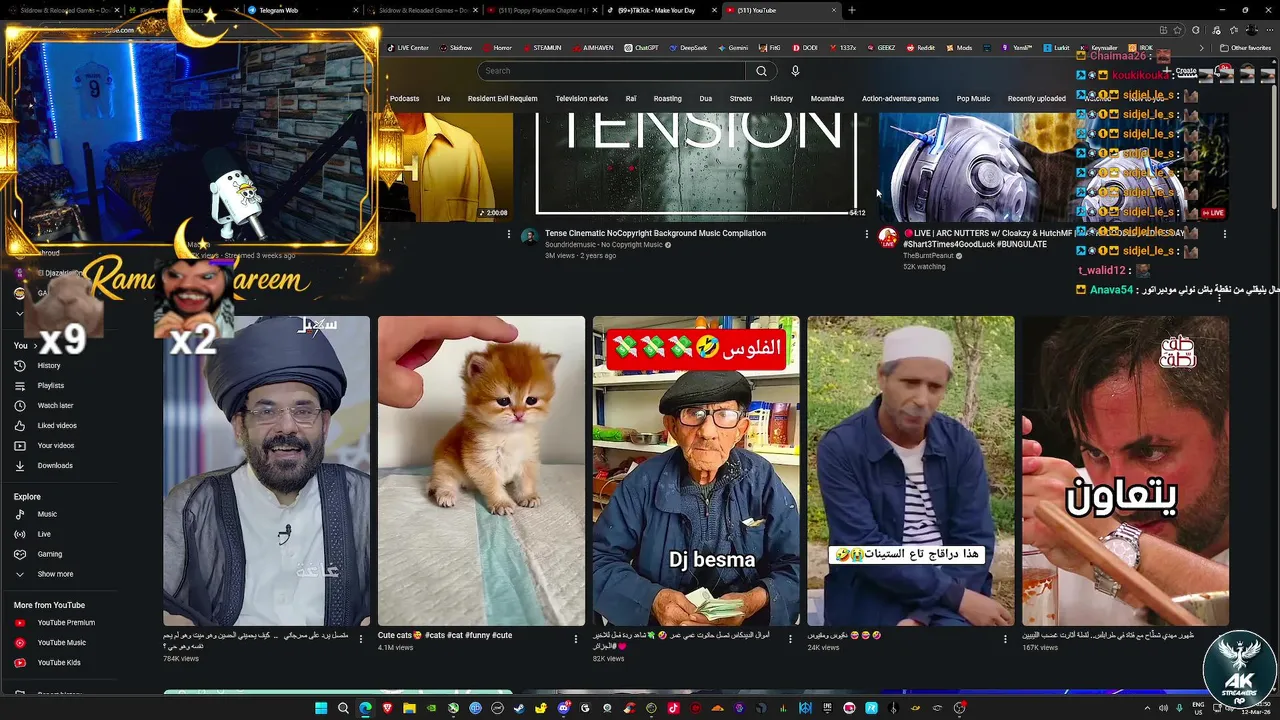Show more bookmarks with the overflow chevron

pos(1202,47)
